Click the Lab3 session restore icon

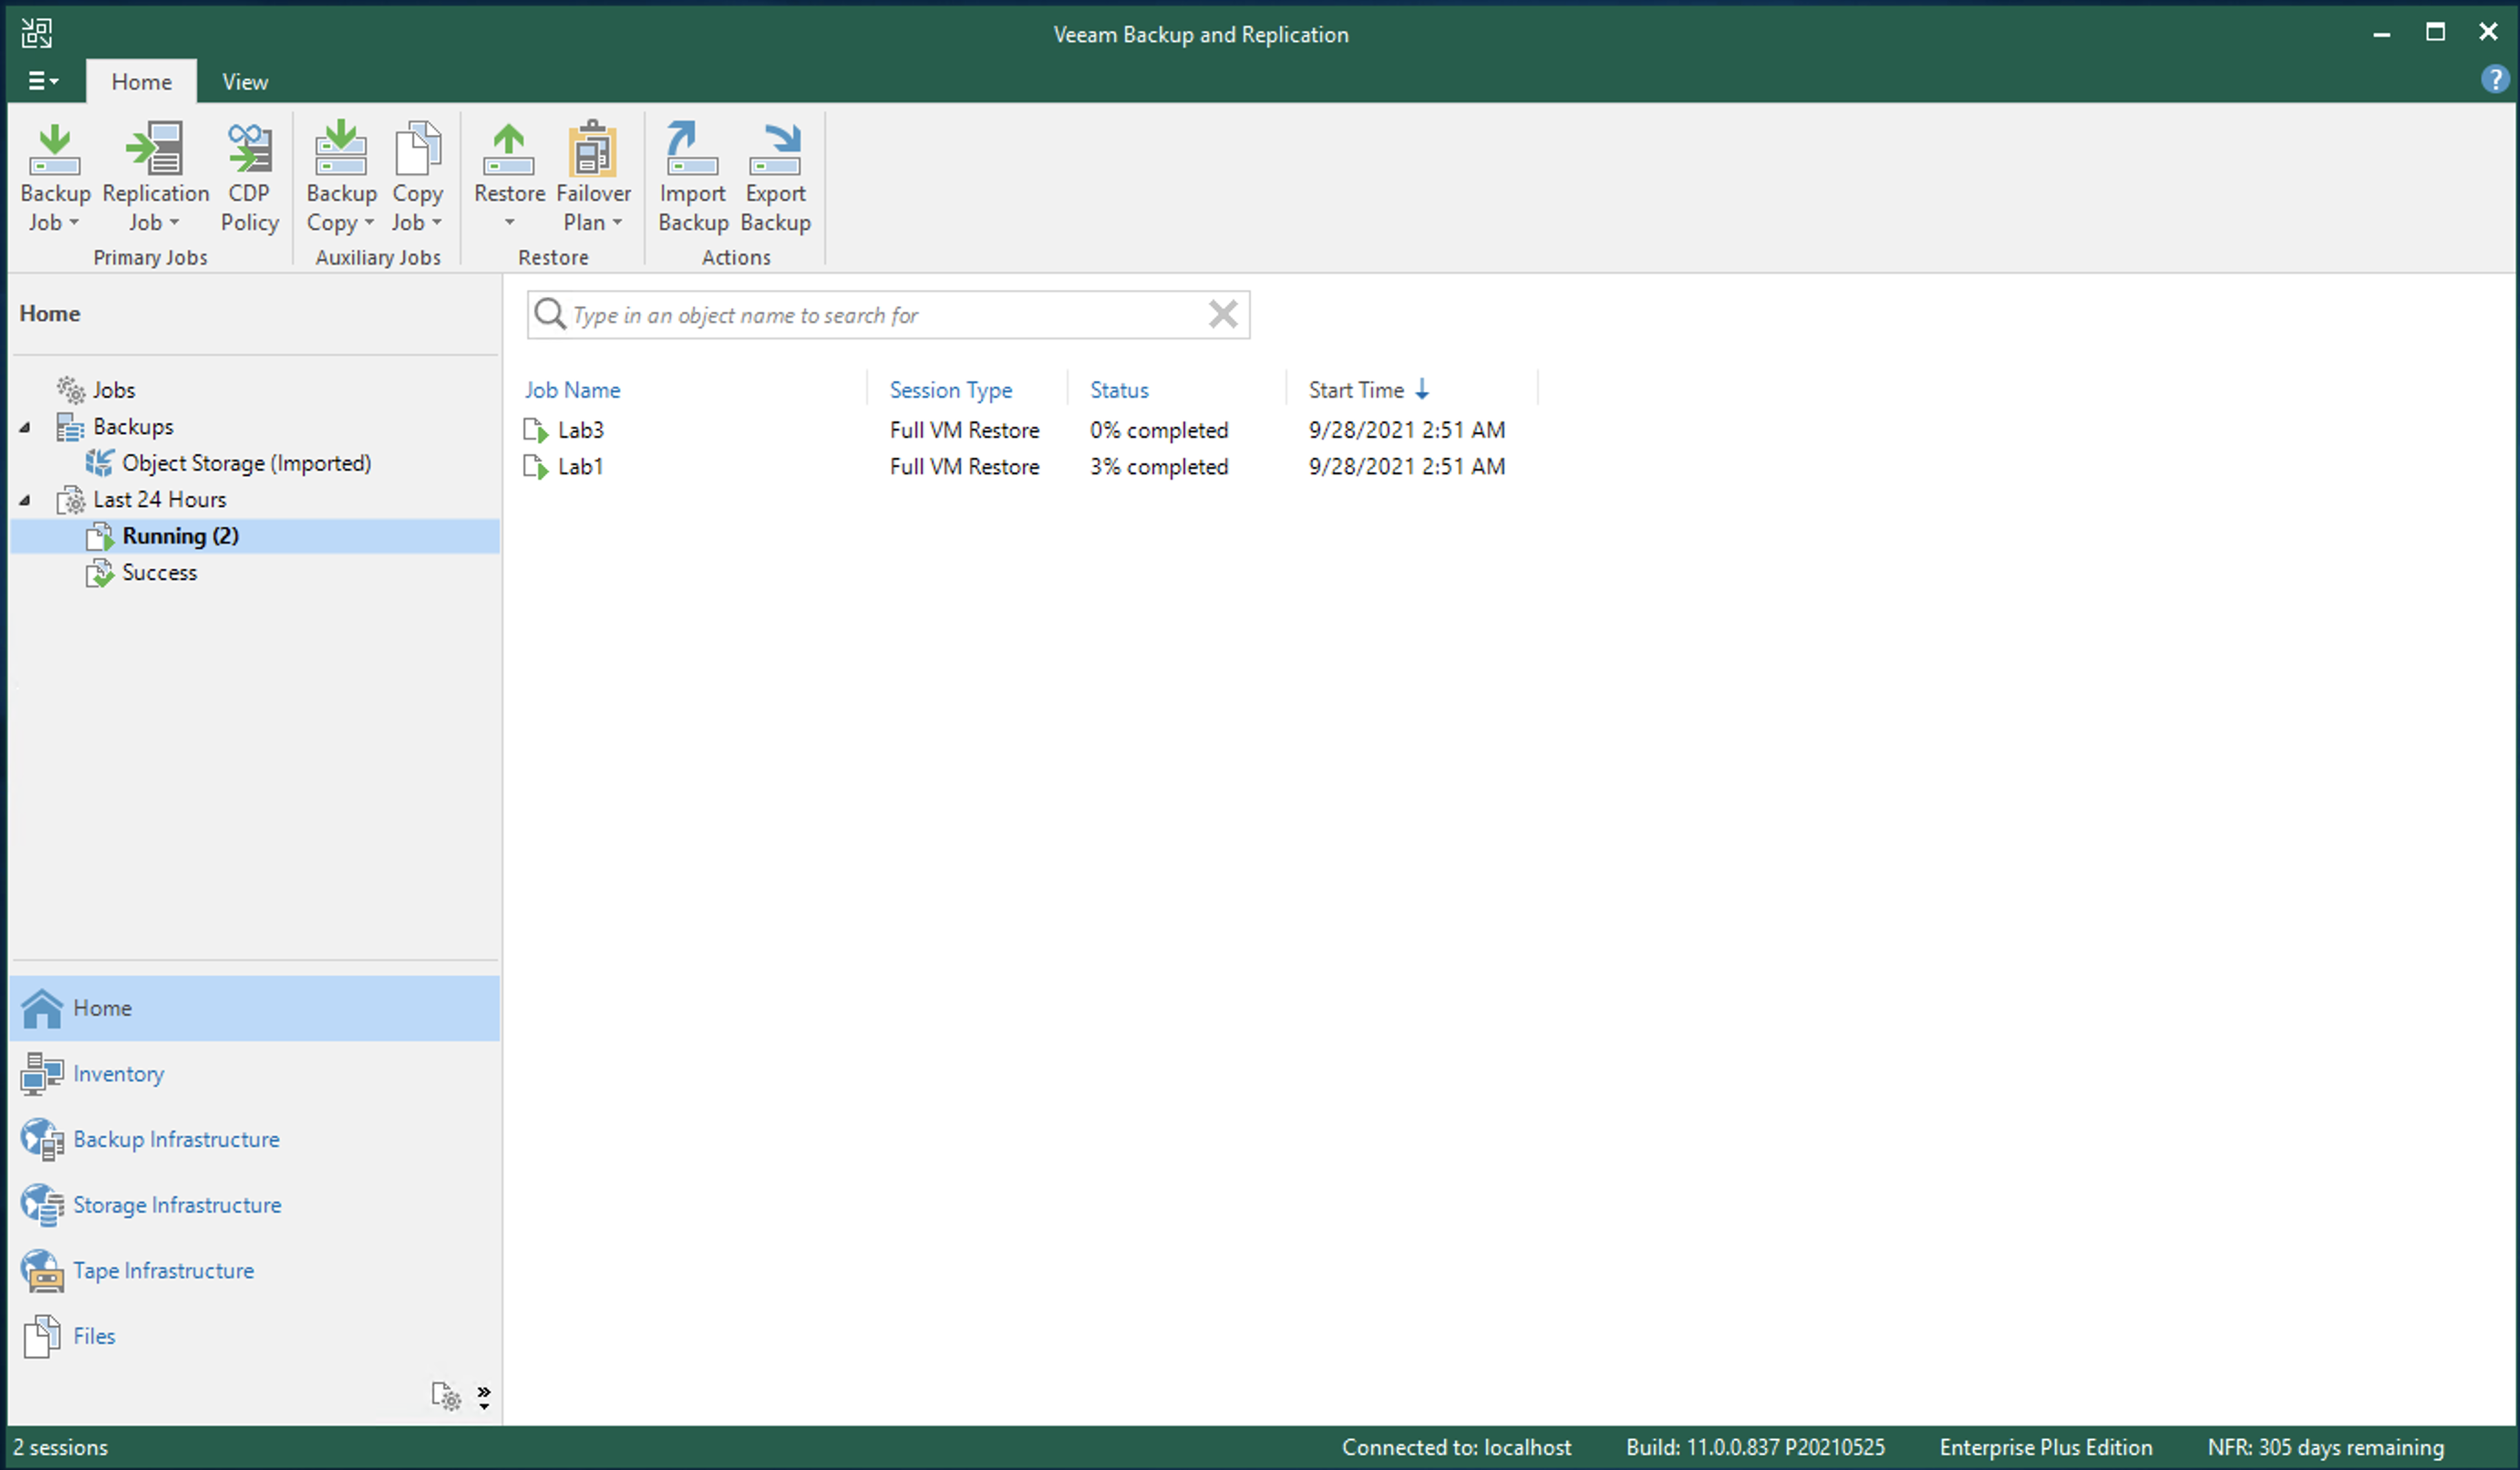[x=536, y=430]
